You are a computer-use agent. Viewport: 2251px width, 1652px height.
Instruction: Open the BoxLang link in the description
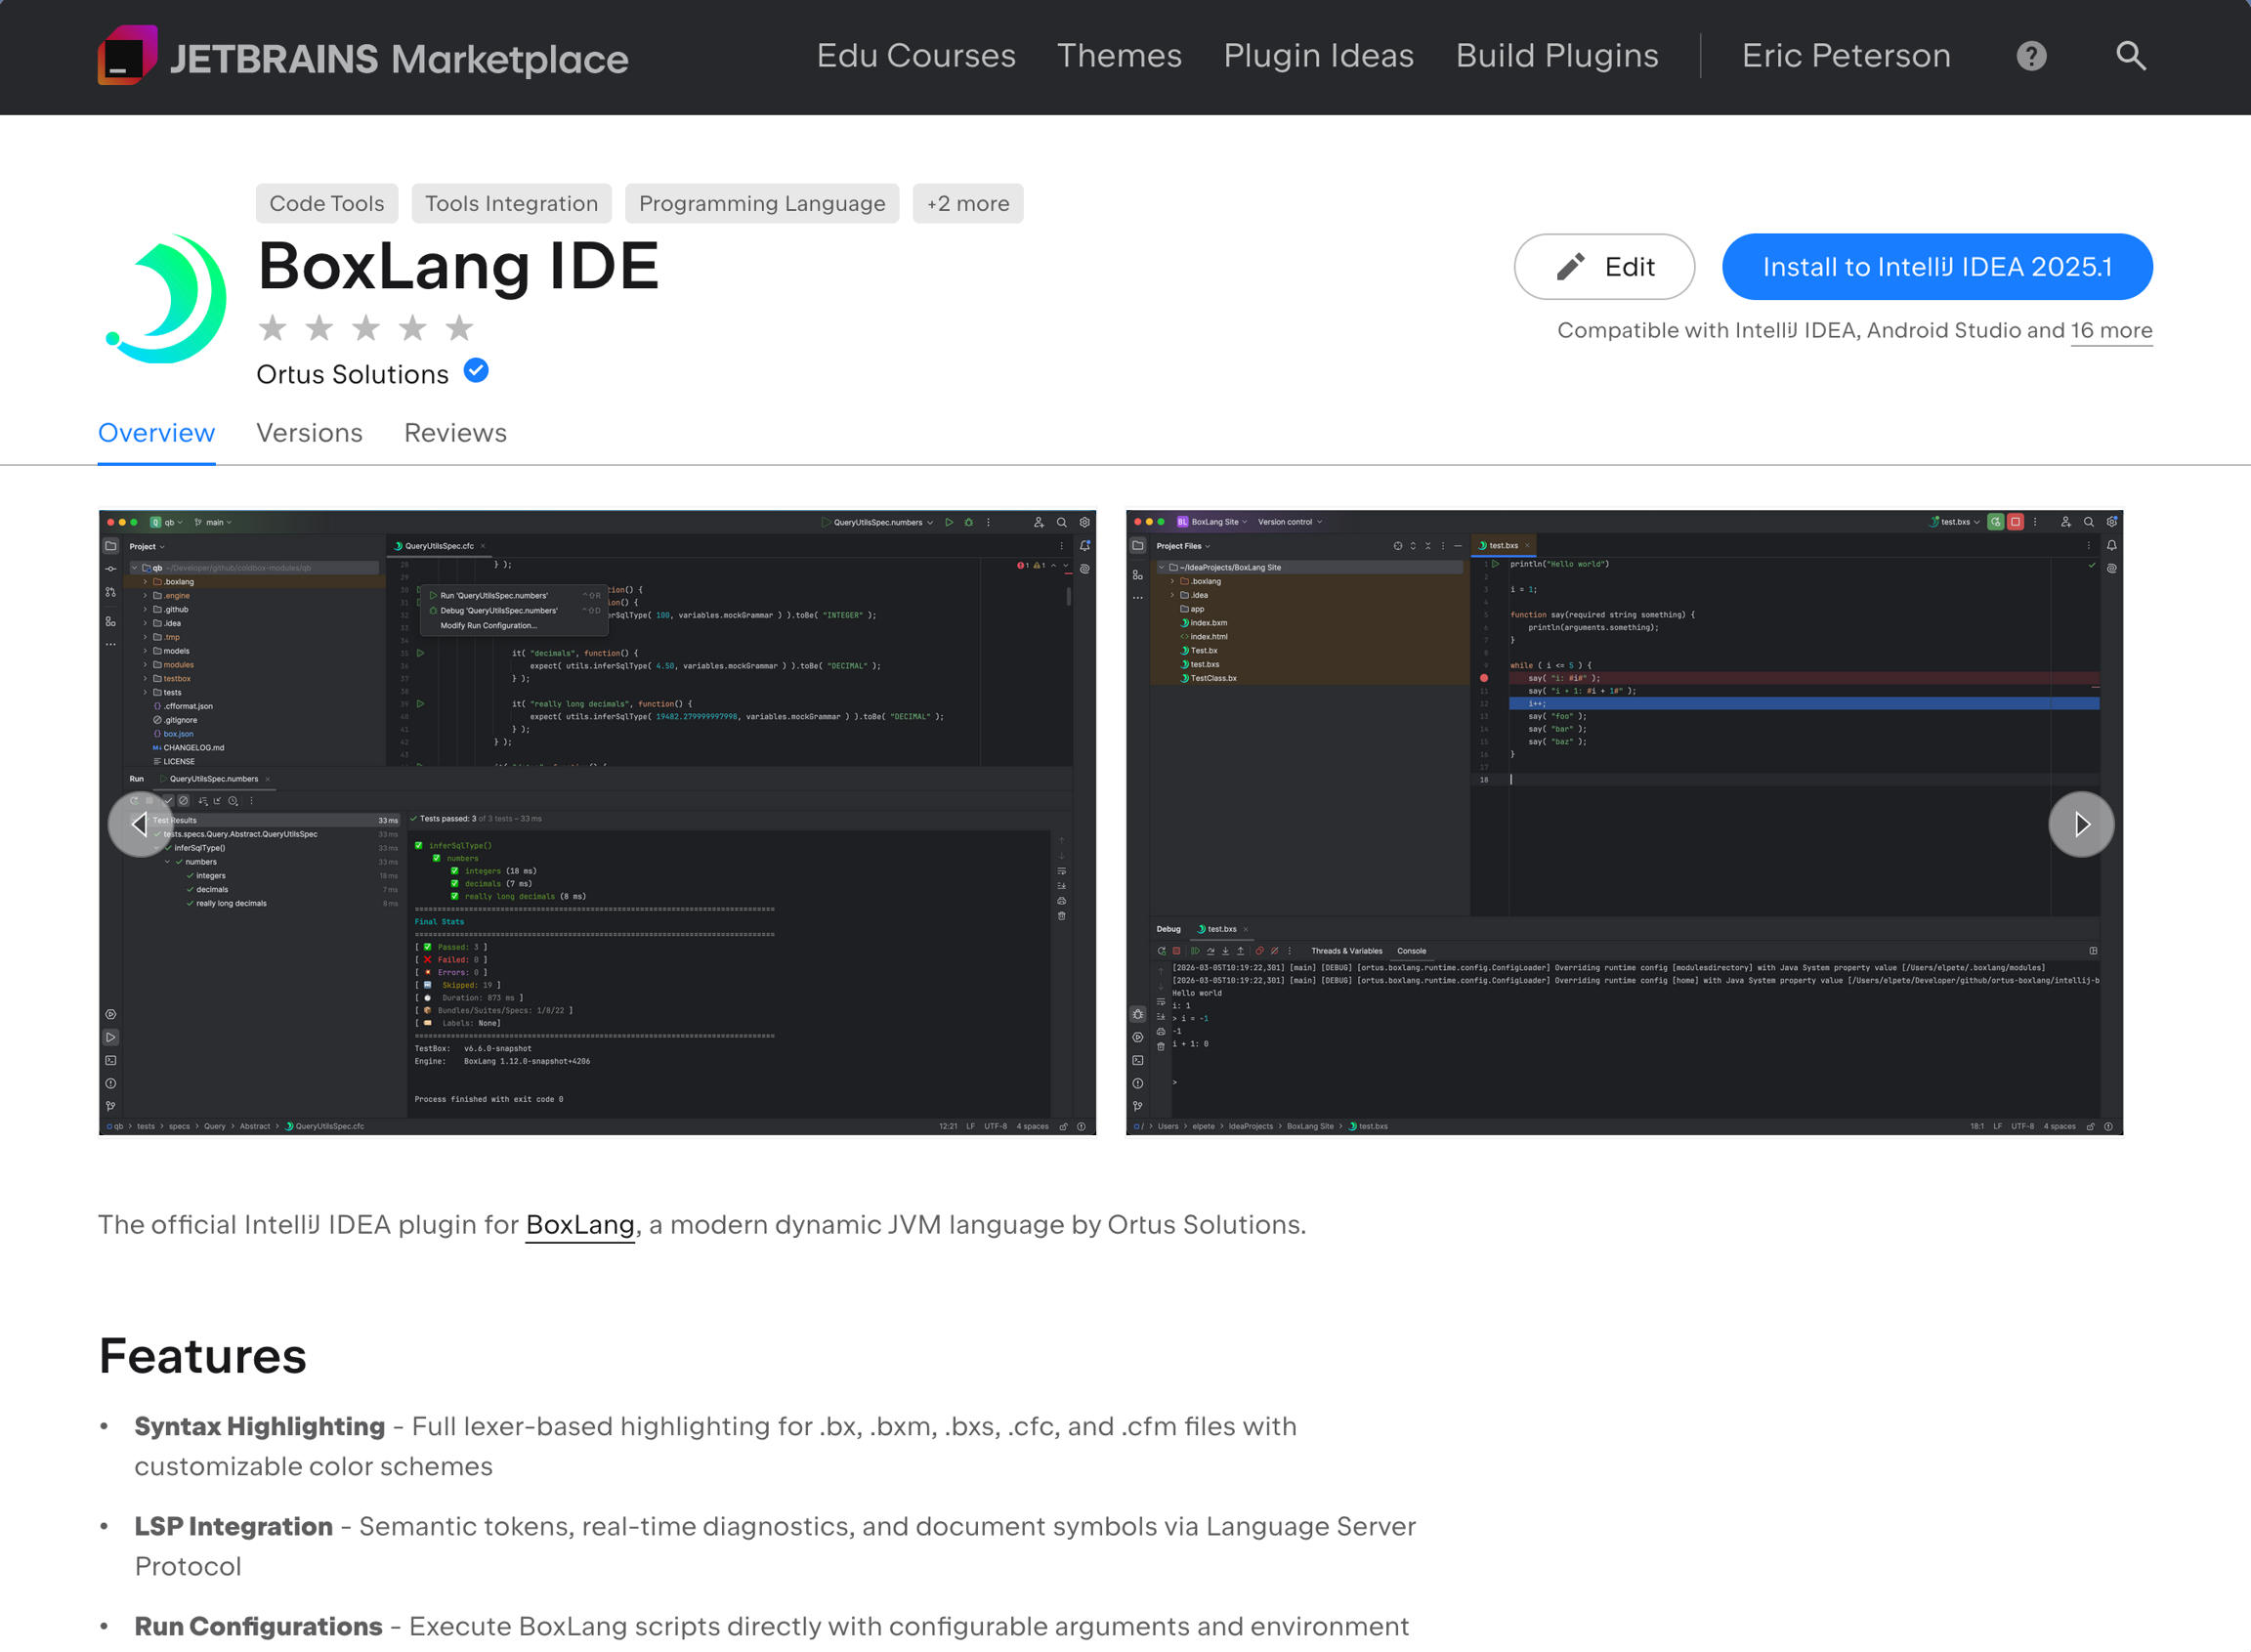tap(580, 1224)
